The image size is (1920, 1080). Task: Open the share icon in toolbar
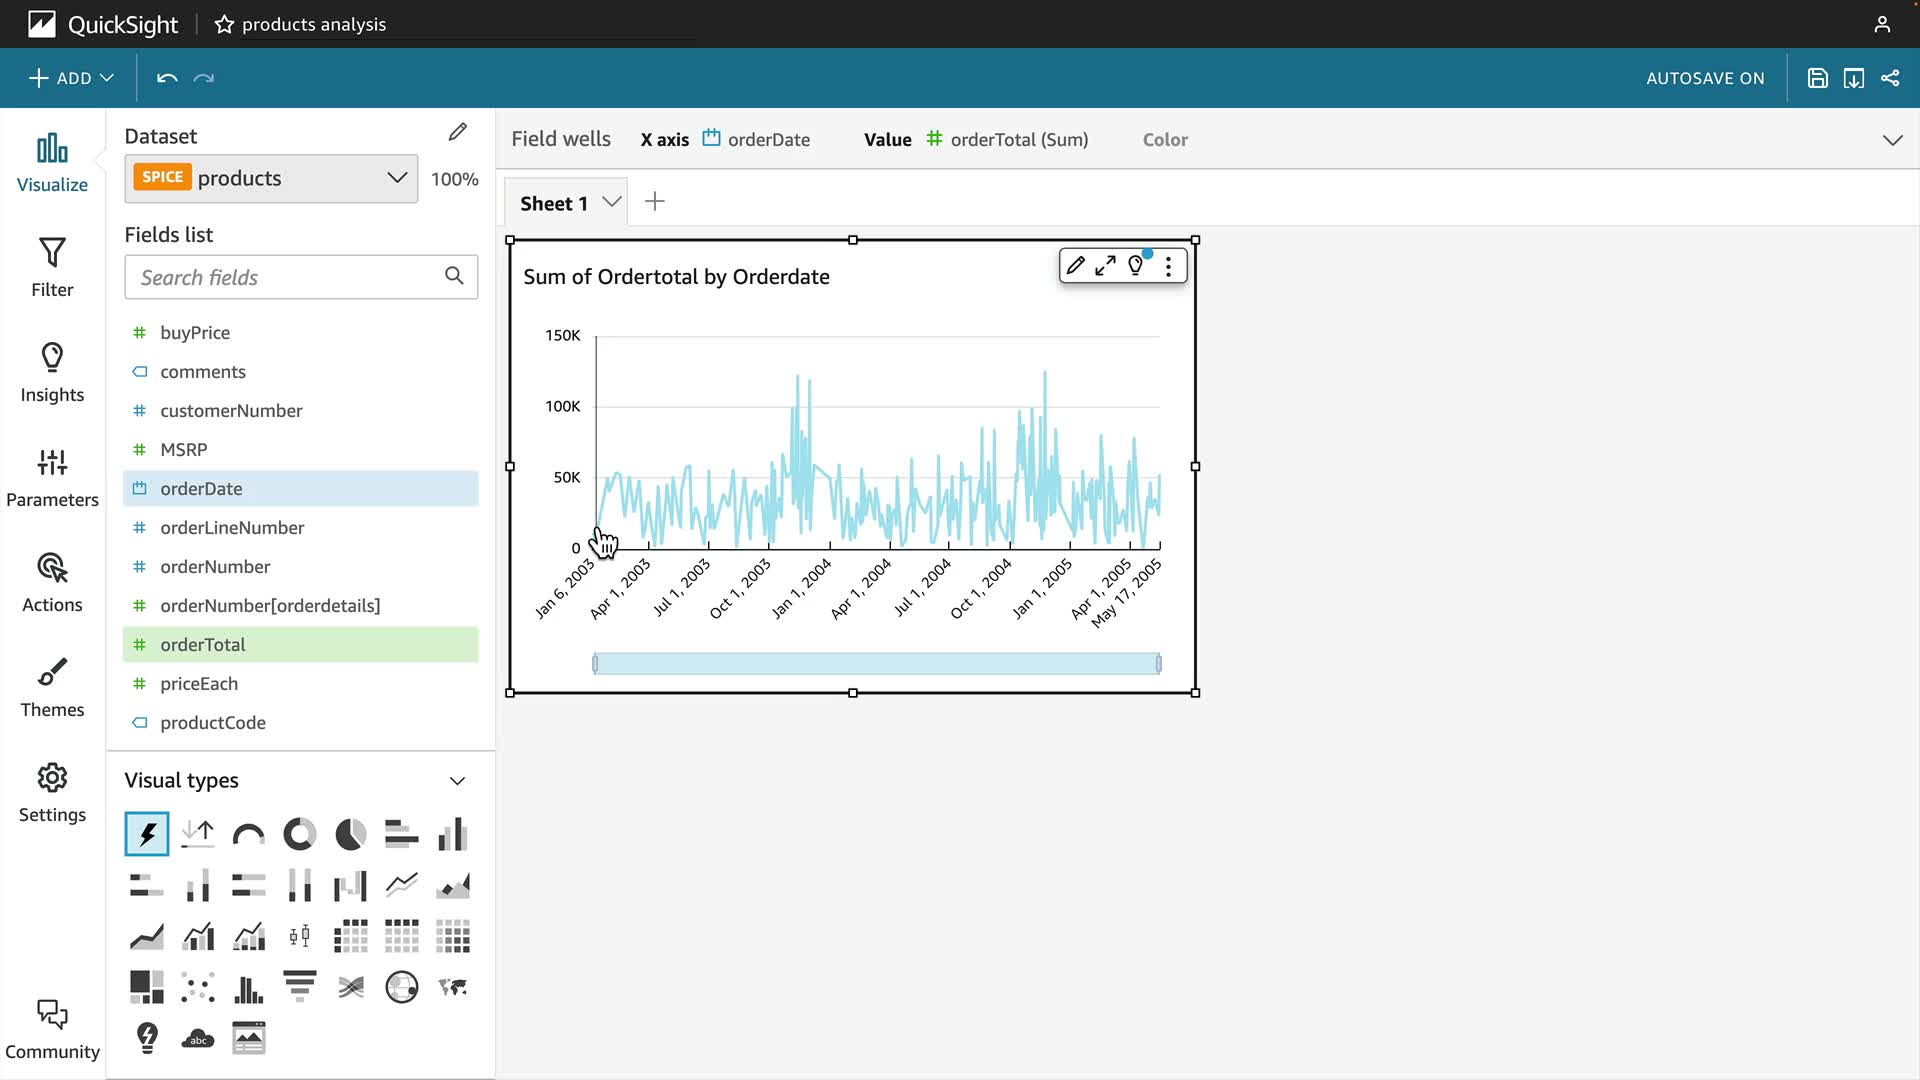pyautogui.click(x=1890, y=78)
